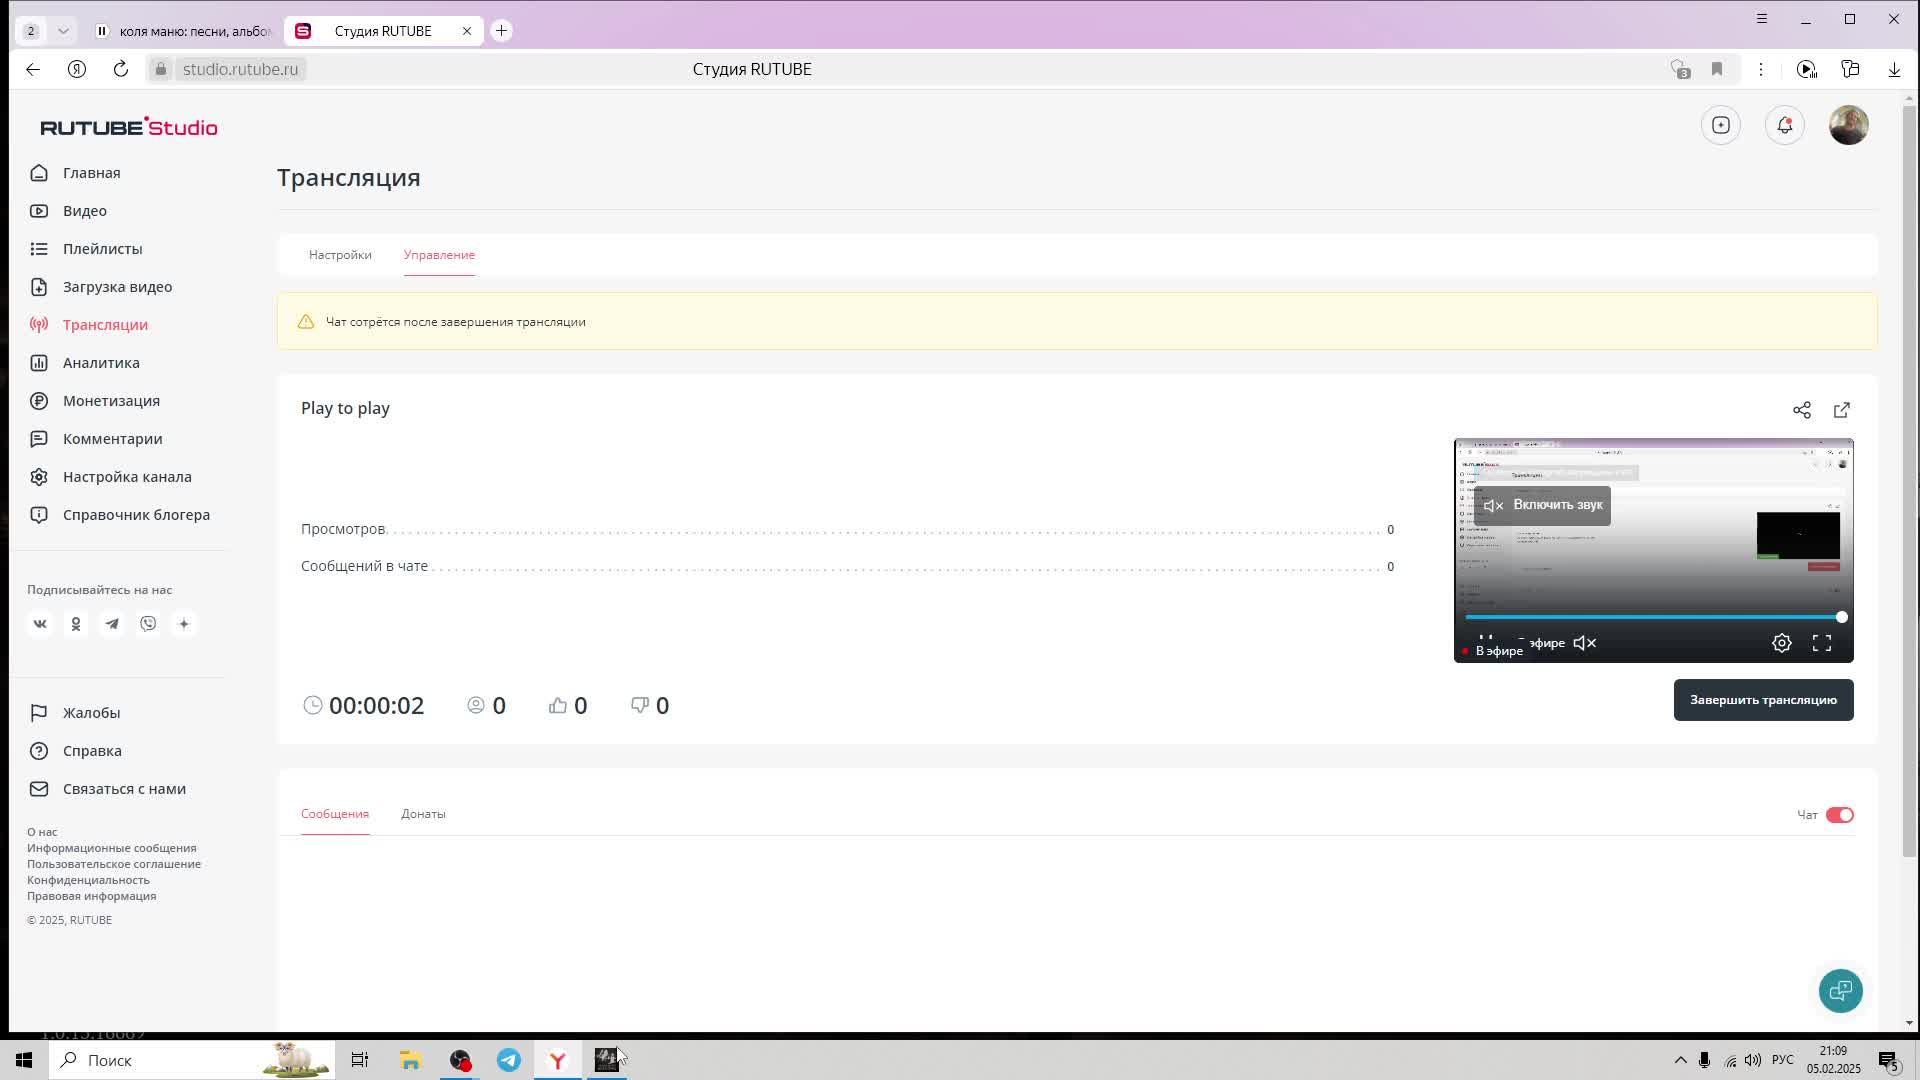Image resolution: width=1920 pixels, height=1080 pixels.
Task: Unmute via the 'Включить звук' button
Action: [1542, 505]
